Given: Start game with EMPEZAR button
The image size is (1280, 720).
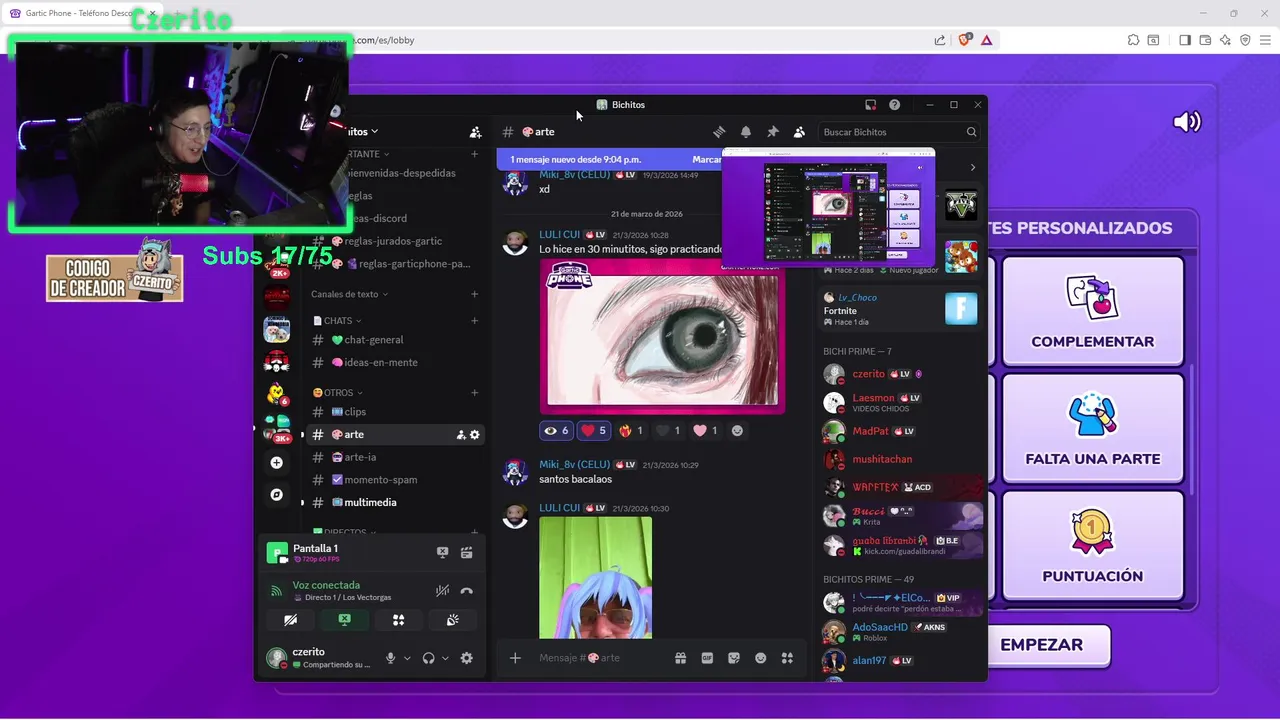Looking at the screenshot, I should 1042,645.
